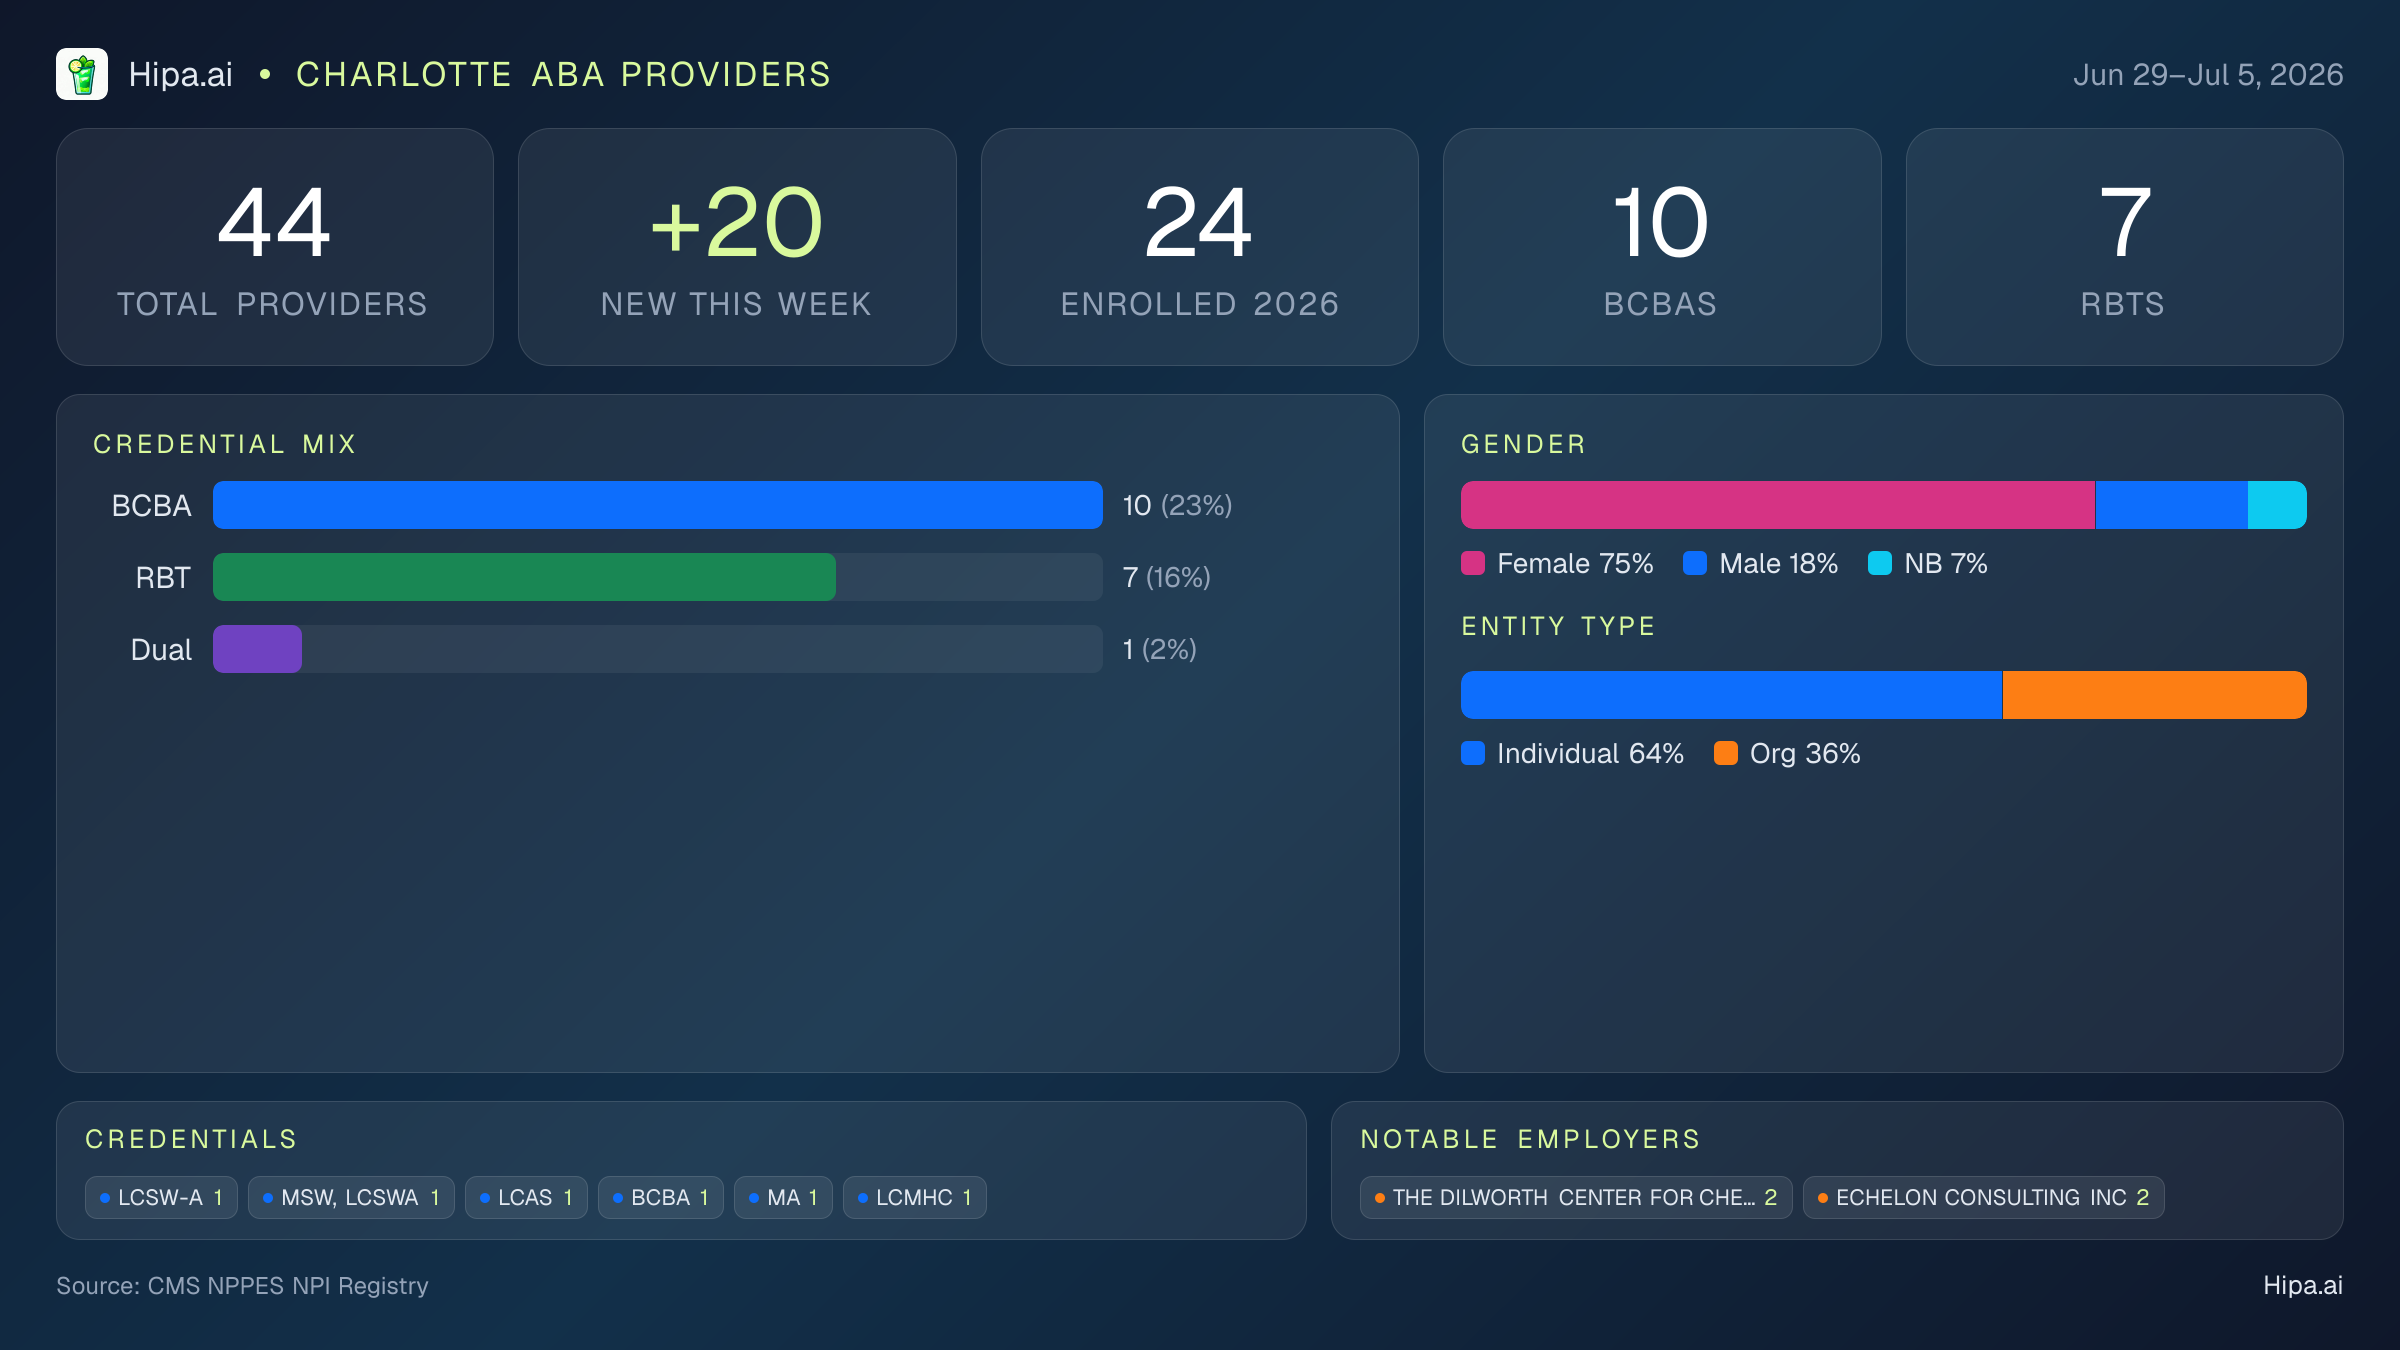
Task: Click the Jun 29–Jul 5 date range
Action: 2208,75
